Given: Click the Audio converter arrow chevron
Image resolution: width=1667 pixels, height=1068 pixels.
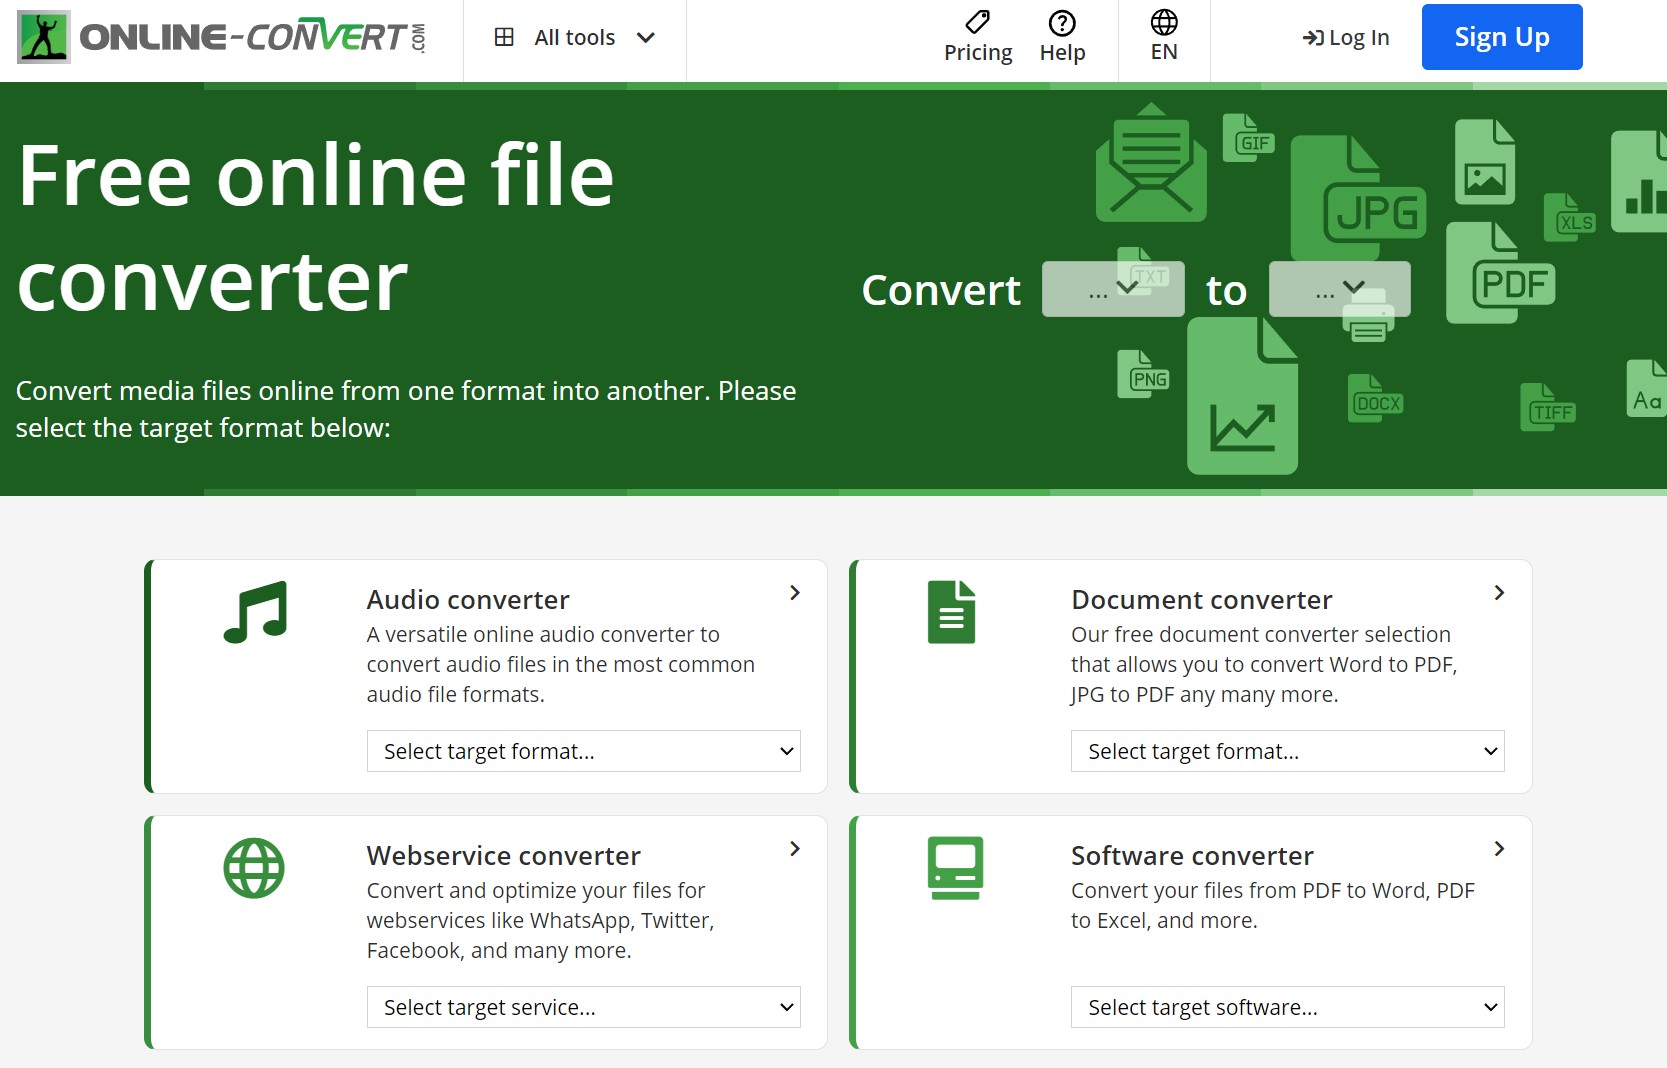Looking at the screenshot, I should (x=795, y=593).
